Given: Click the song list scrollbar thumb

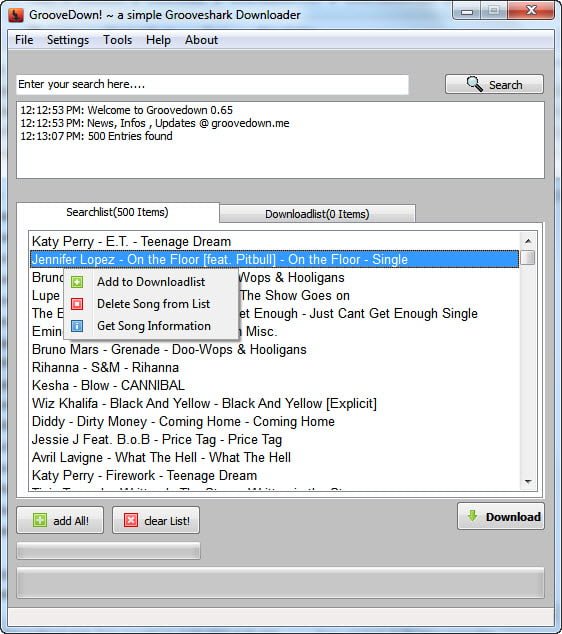Looking at the screenshot, I should 528,258.
